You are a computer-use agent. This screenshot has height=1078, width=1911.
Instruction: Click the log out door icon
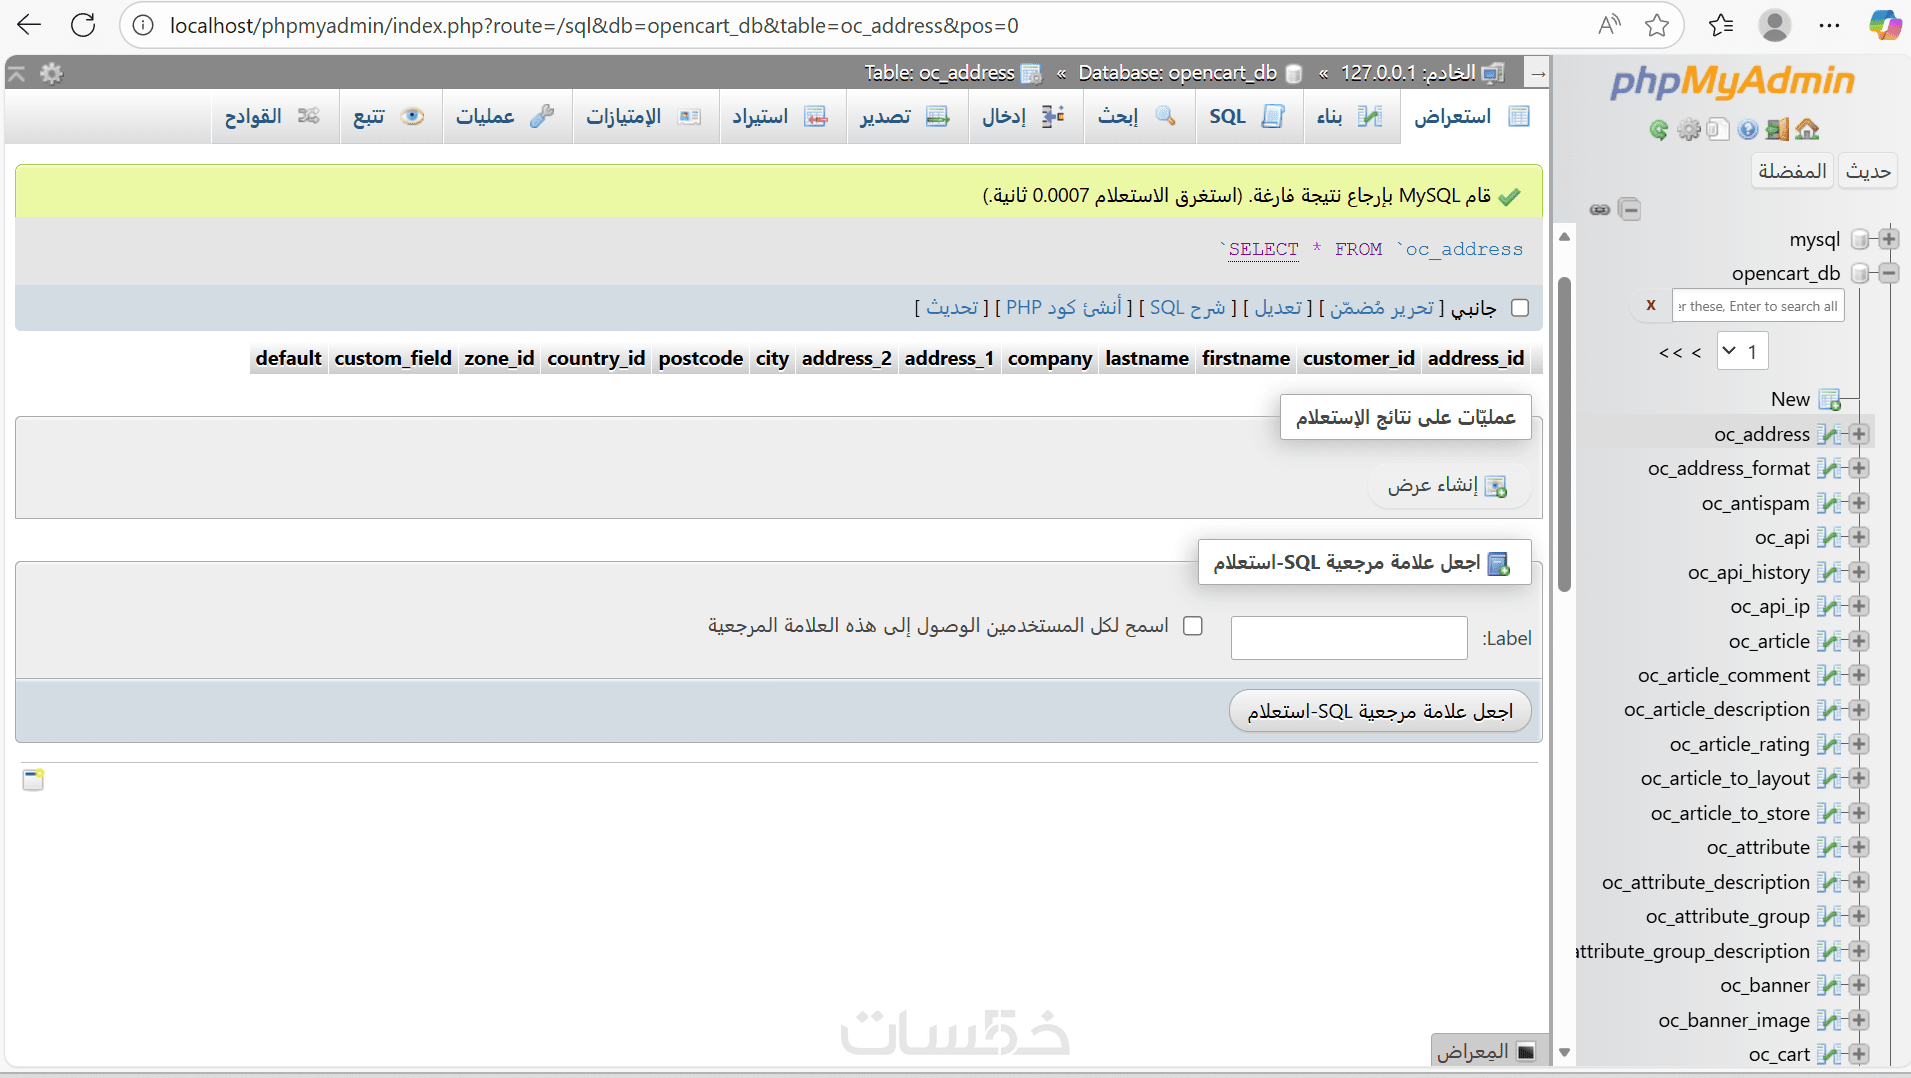(x=1777, y=129)
